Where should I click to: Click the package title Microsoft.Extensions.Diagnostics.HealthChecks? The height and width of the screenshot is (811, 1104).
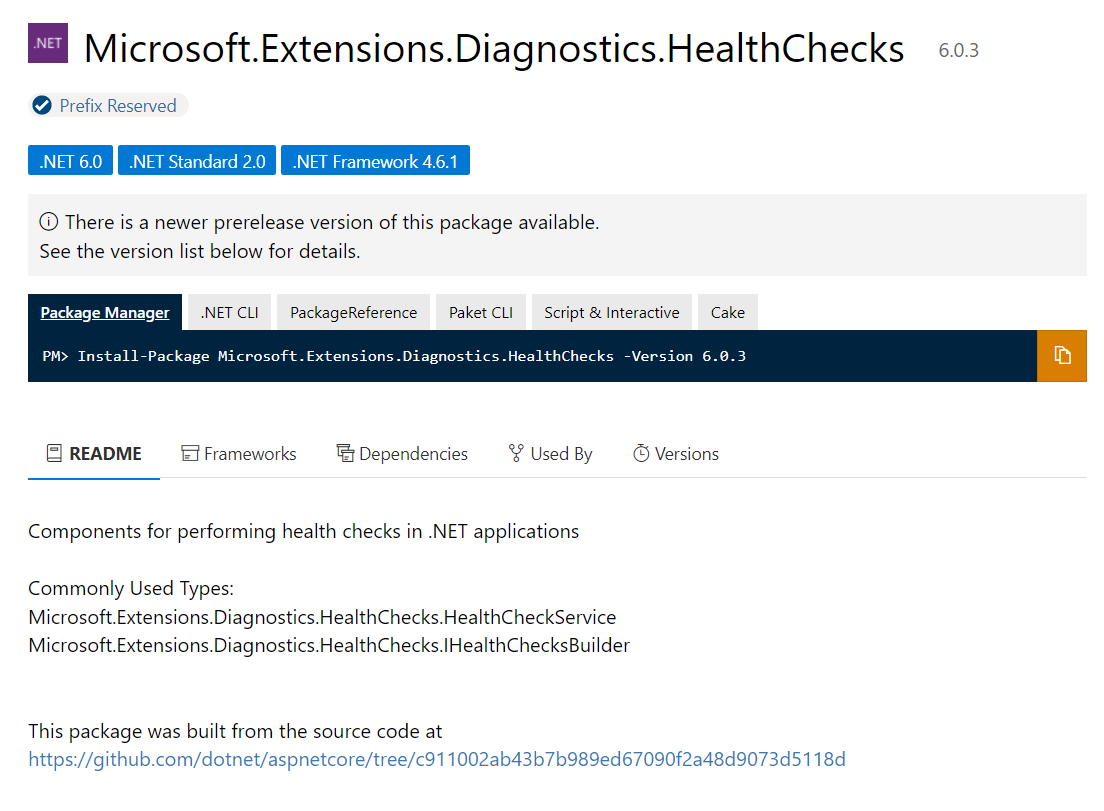coord(494,49)
